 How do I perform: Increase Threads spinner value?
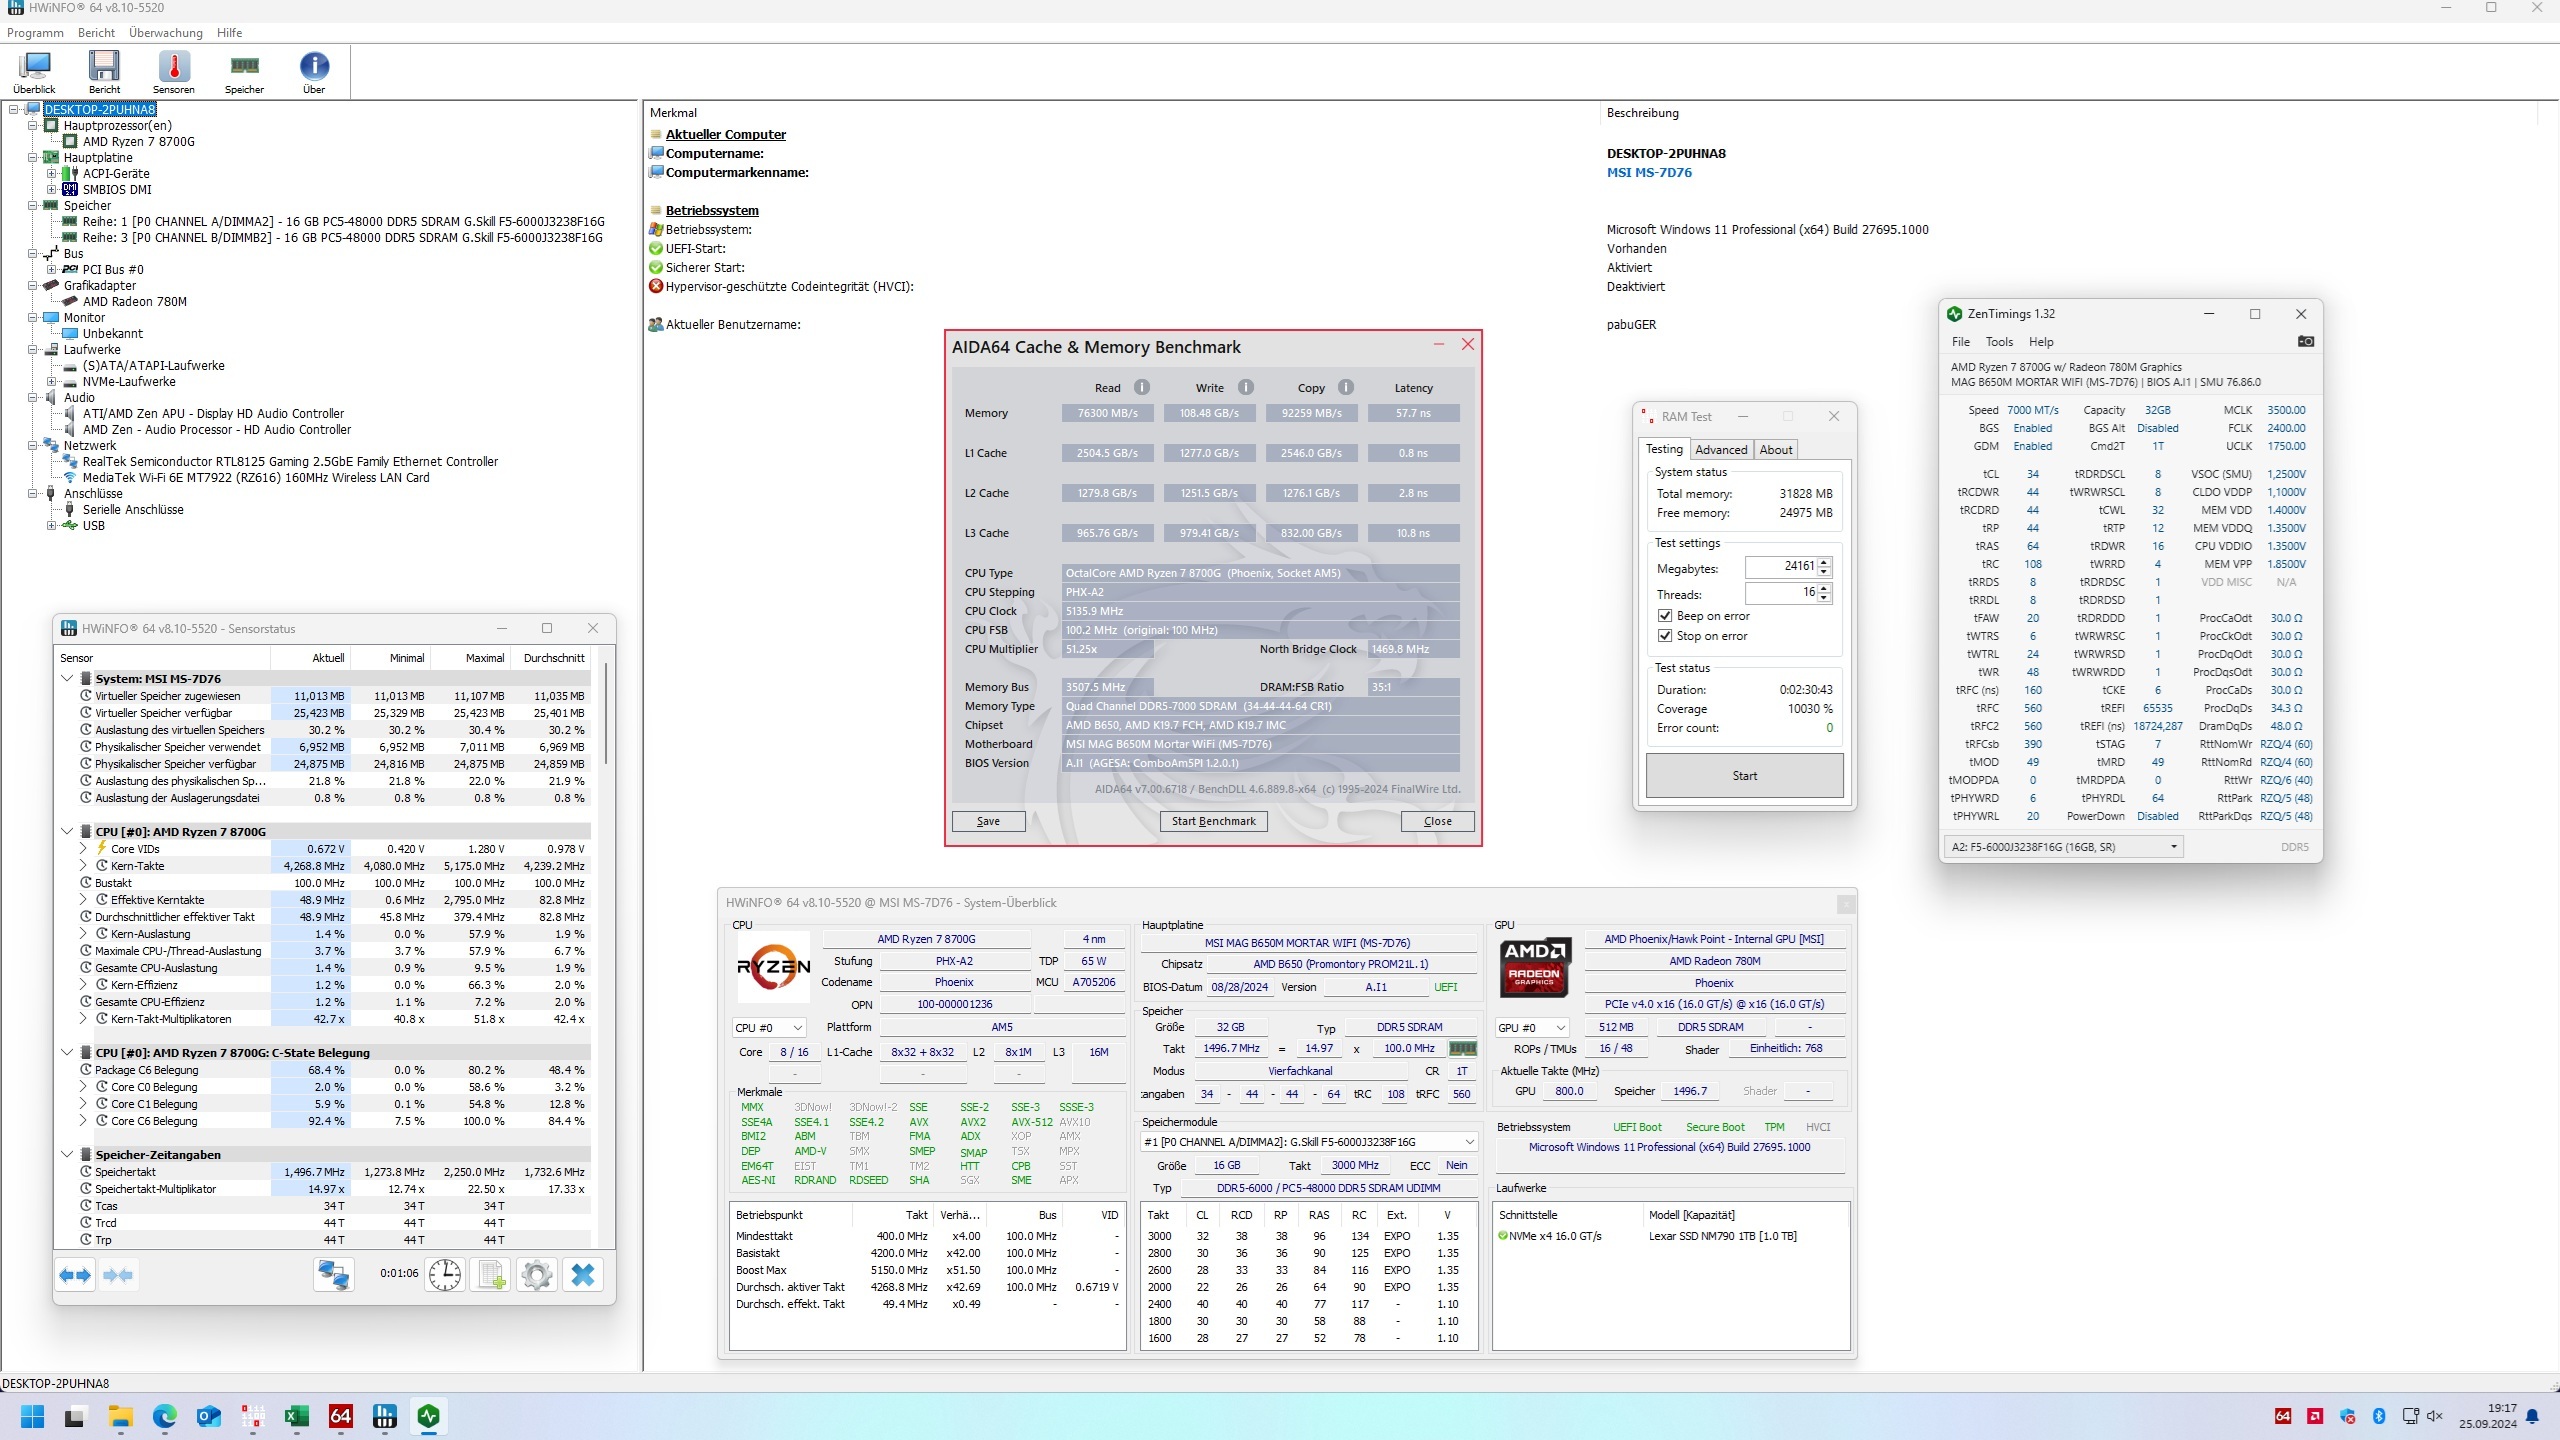1825,588
